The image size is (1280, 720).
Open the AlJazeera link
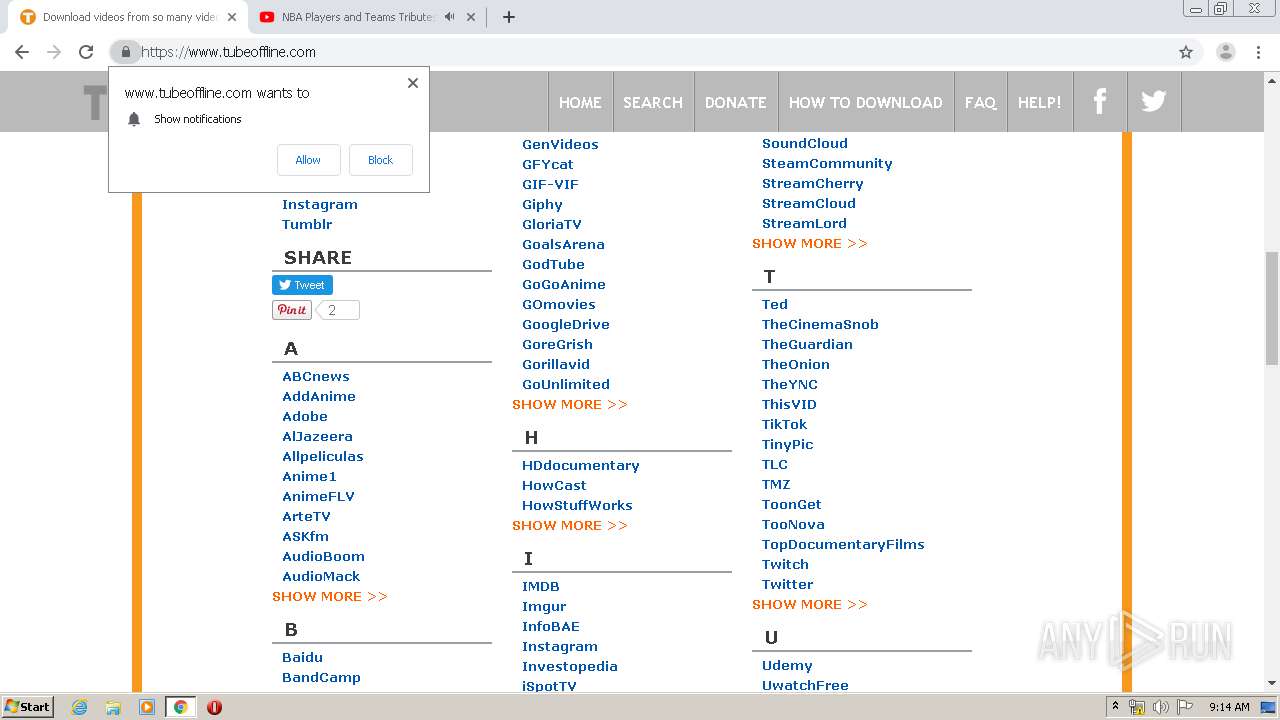click(317, 436)
